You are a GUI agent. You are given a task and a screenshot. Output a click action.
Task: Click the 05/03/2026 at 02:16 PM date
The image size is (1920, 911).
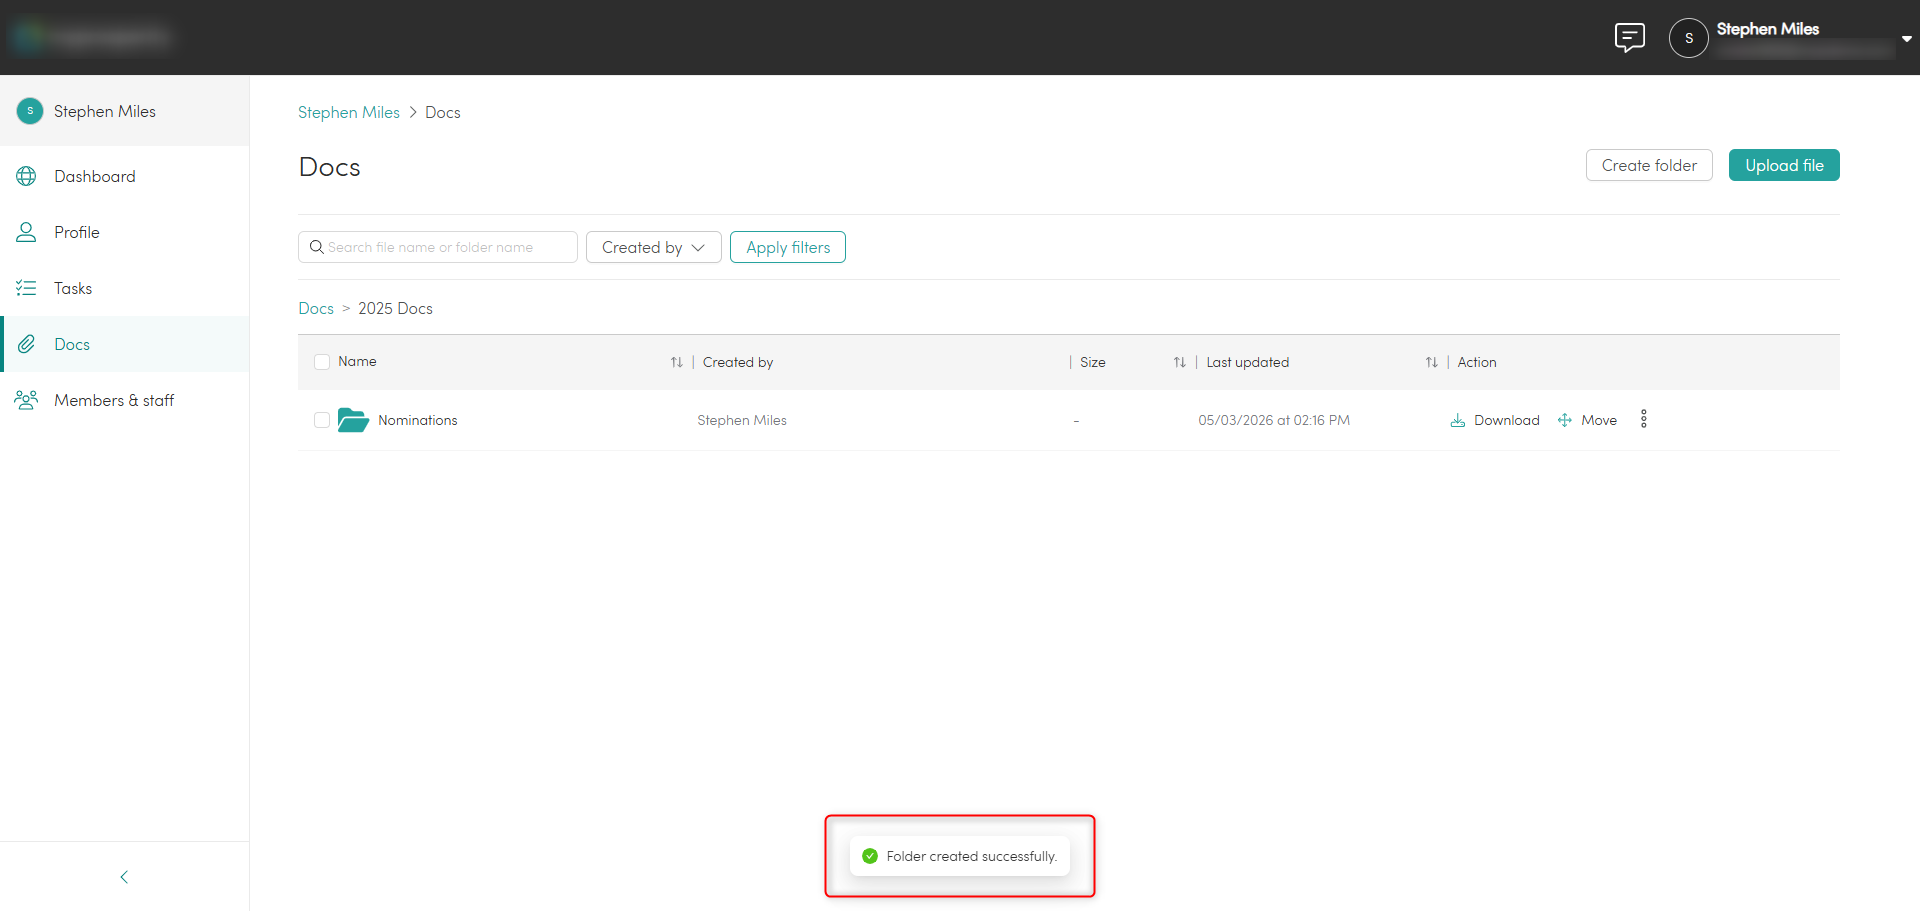[x=1274, y=420]
